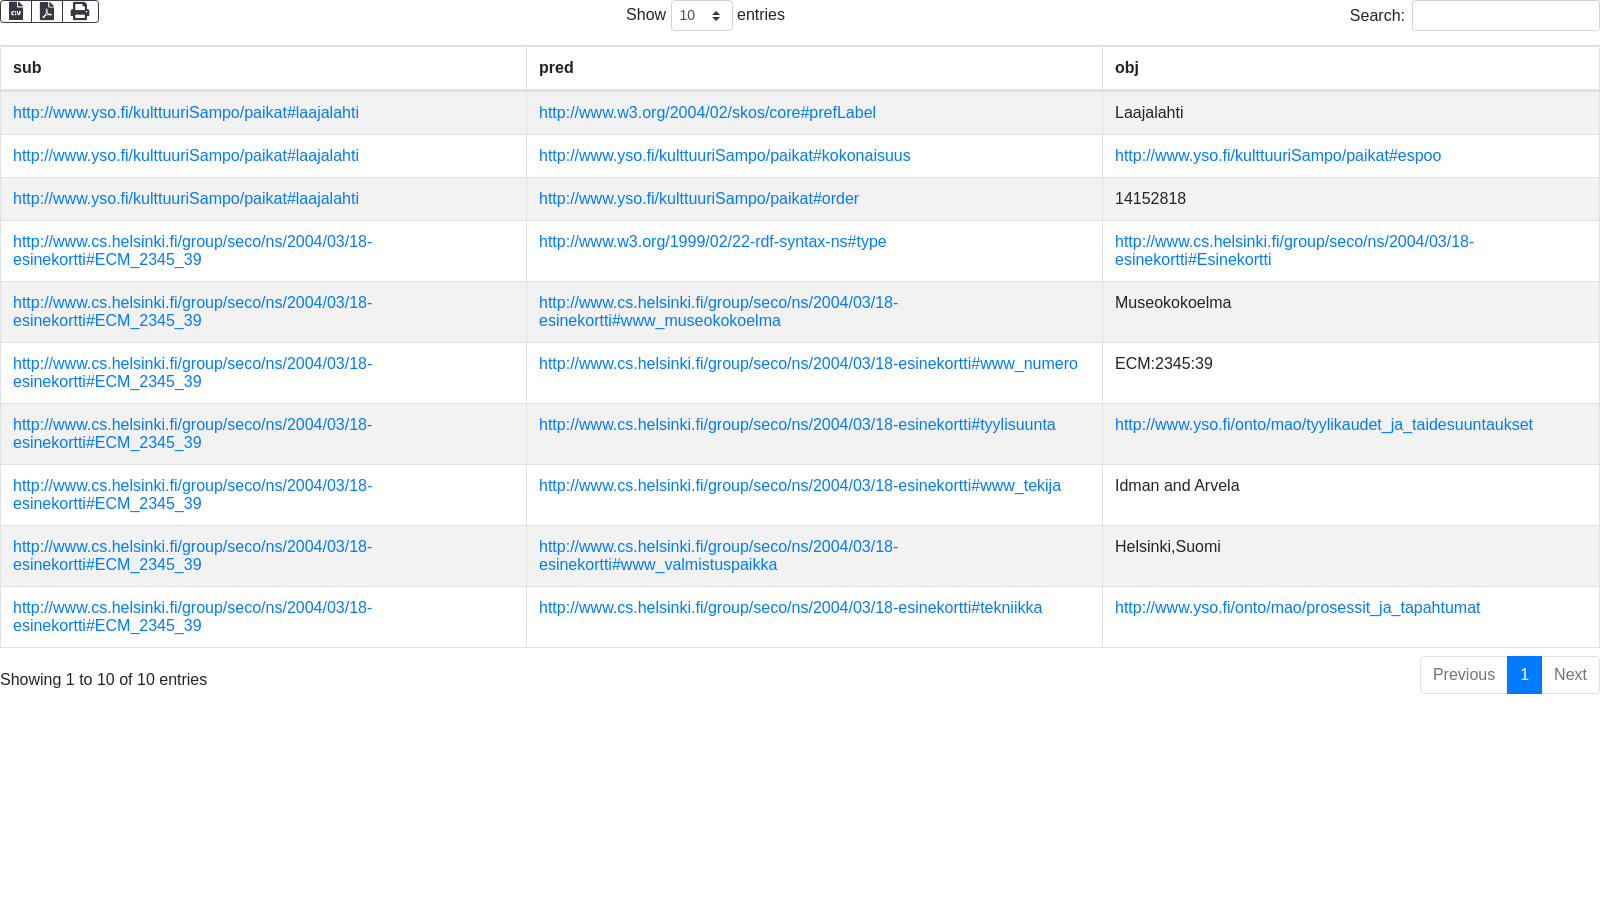
Task: Go to the Previous page
Action: [x=1463, y=675]
